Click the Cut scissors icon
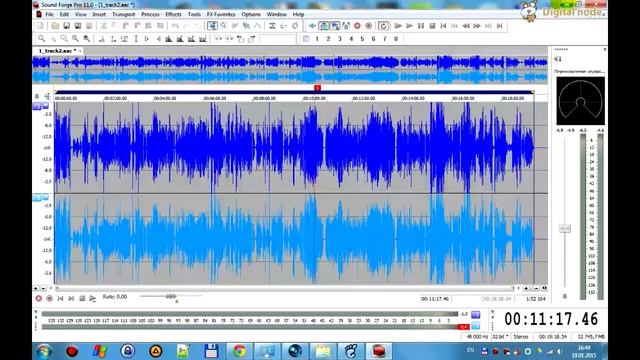 [104, 26]
